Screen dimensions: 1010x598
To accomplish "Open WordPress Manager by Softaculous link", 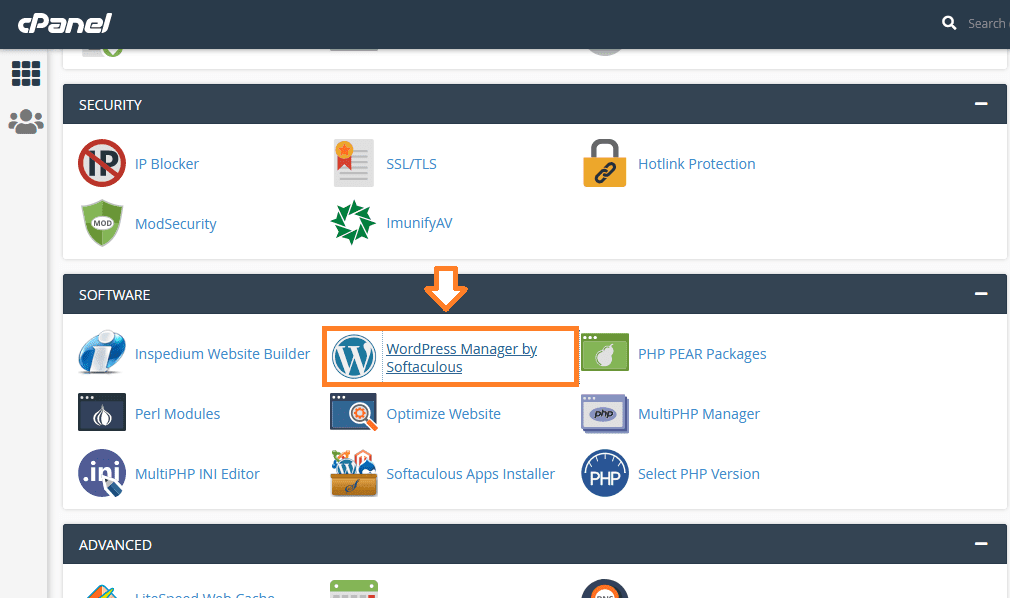I will pyautogui.click(x=461, y=358).
